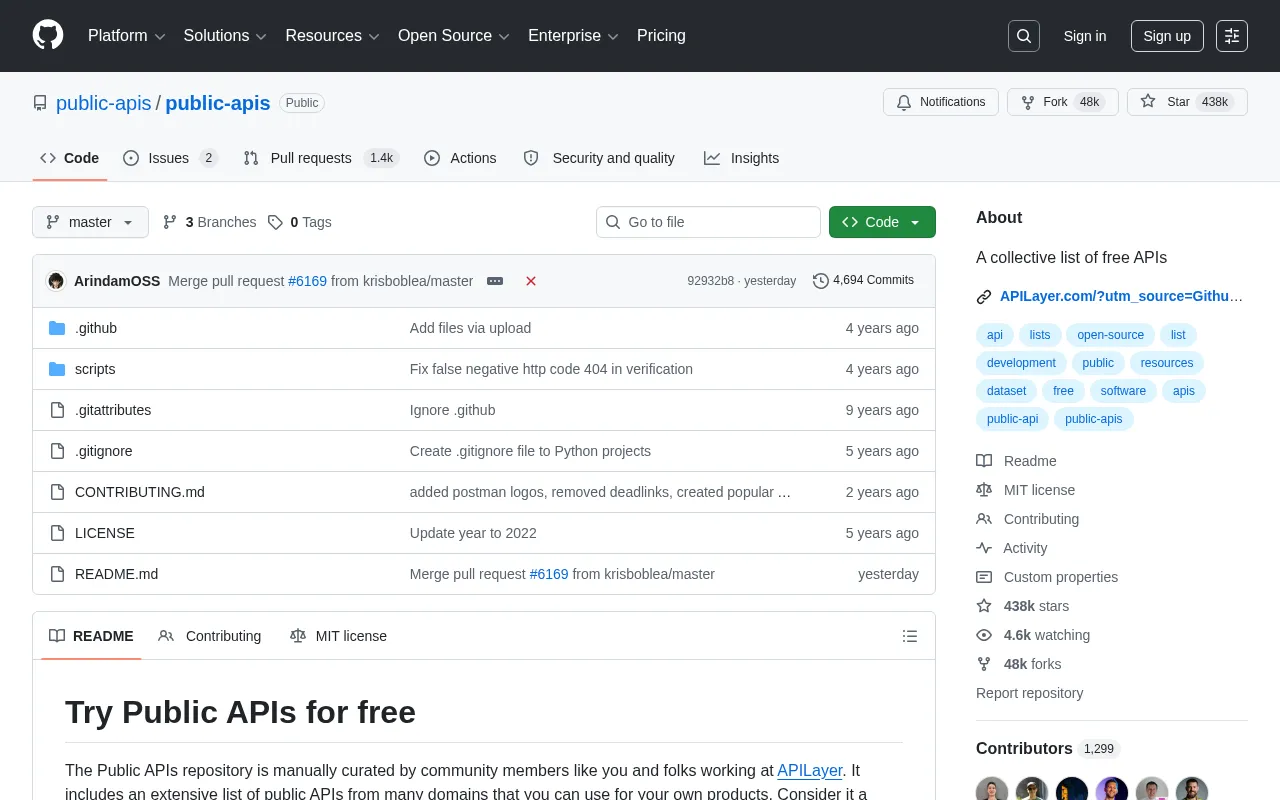Open ArindamOSS avatar image

tap(56, 281)
